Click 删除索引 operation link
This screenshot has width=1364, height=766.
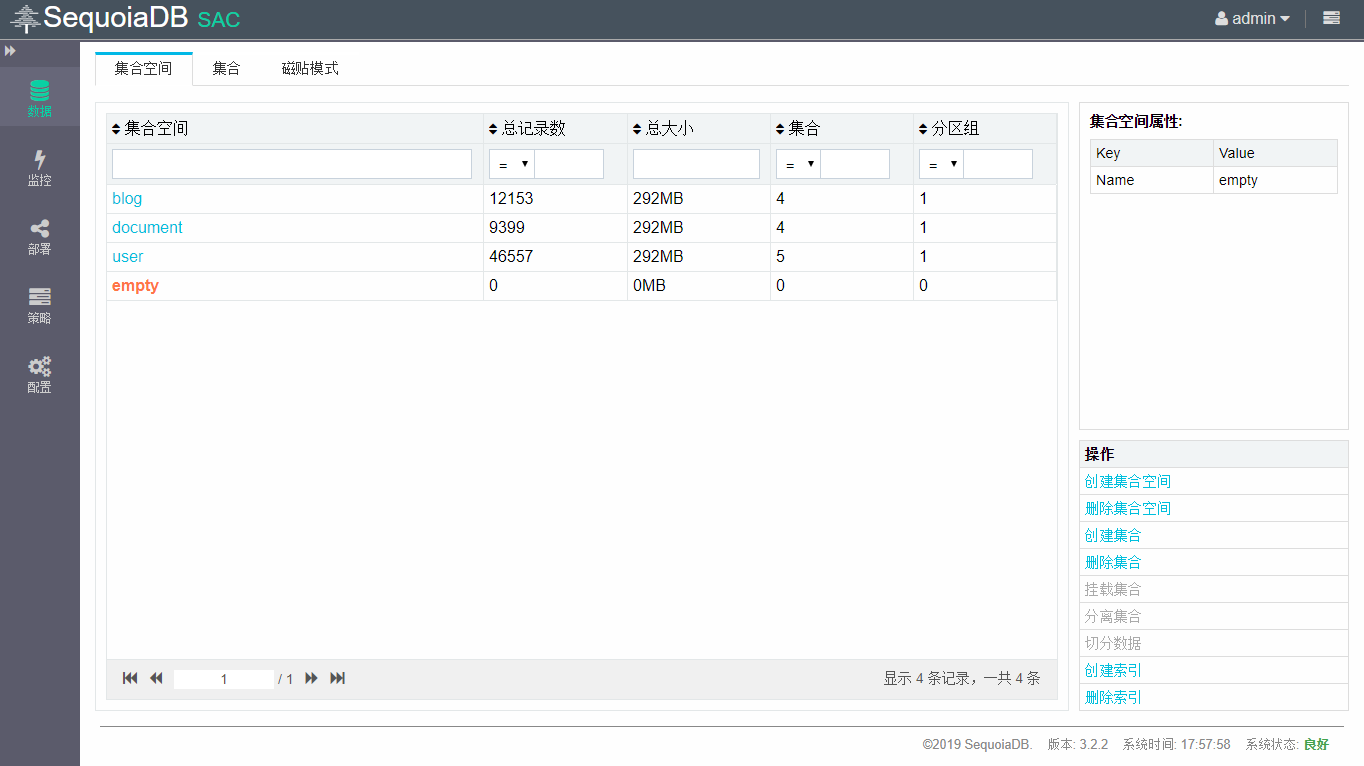(x=1113, y=697)
